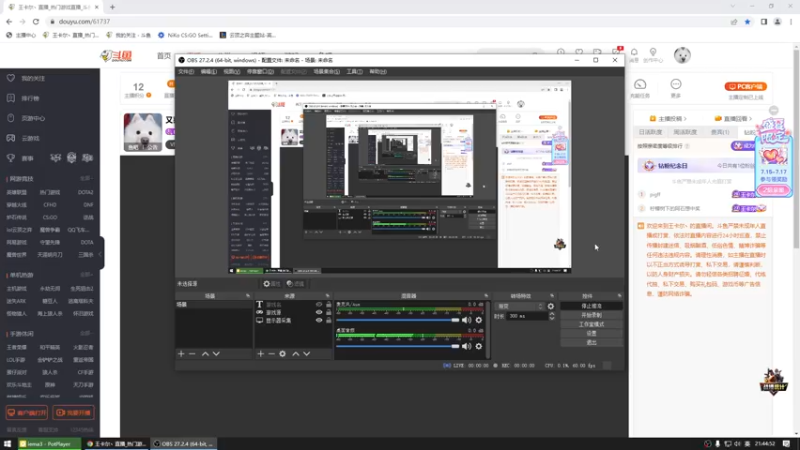800x450 pixels.
Task: Remove selected source with minus icon
Action: [x=271, y=354]
